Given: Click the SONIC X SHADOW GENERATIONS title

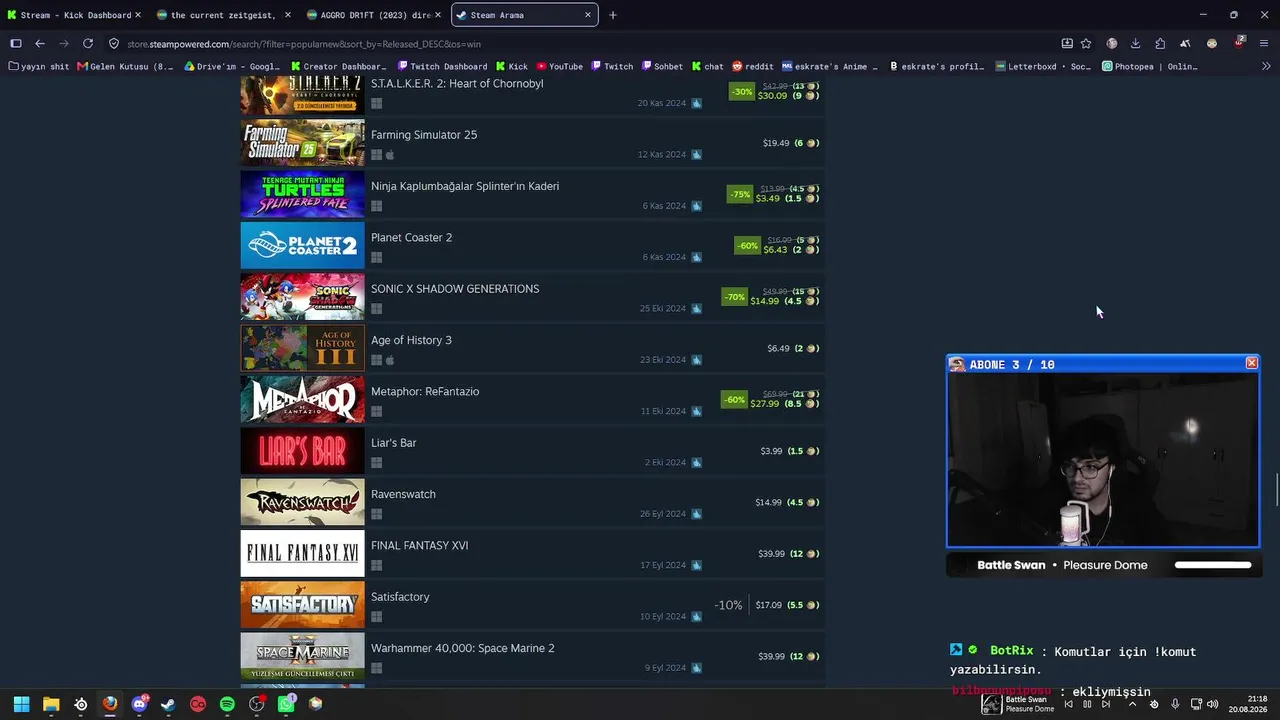Looking at the screenshot, I should click(455, 289).
